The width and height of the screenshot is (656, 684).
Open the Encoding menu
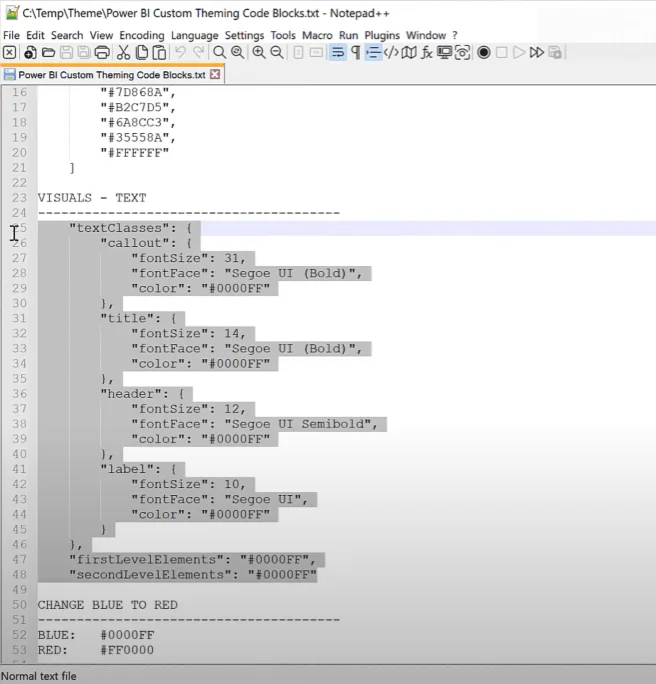pyautogui.click(x=142, y=35)
